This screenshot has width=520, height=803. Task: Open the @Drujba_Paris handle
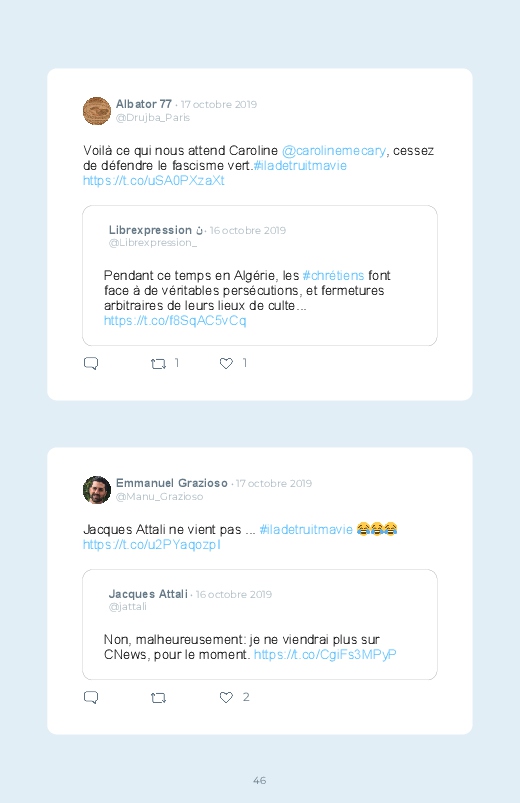(x=153, y=118)
